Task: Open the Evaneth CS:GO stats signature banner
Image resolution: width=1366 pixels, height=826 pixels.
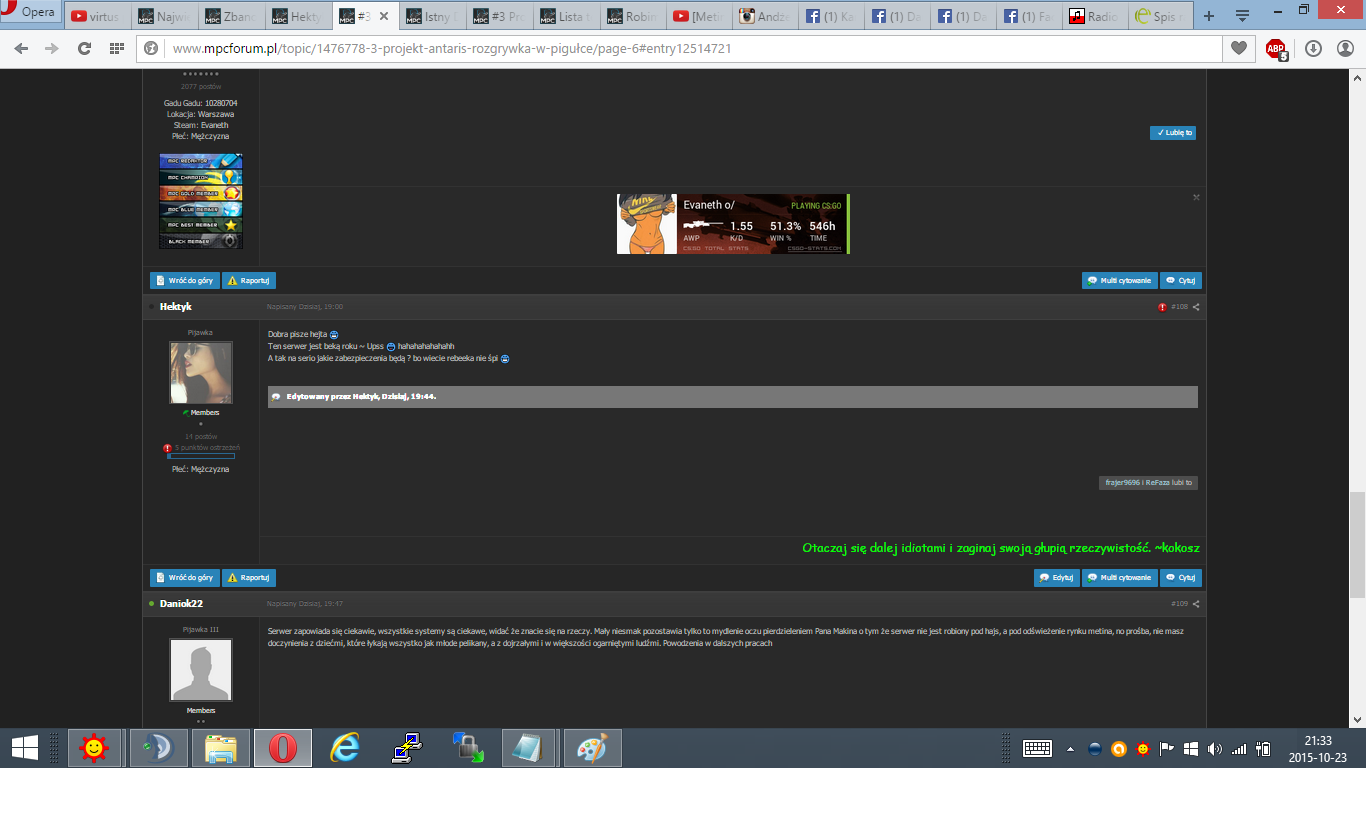Action: (733, 224)
